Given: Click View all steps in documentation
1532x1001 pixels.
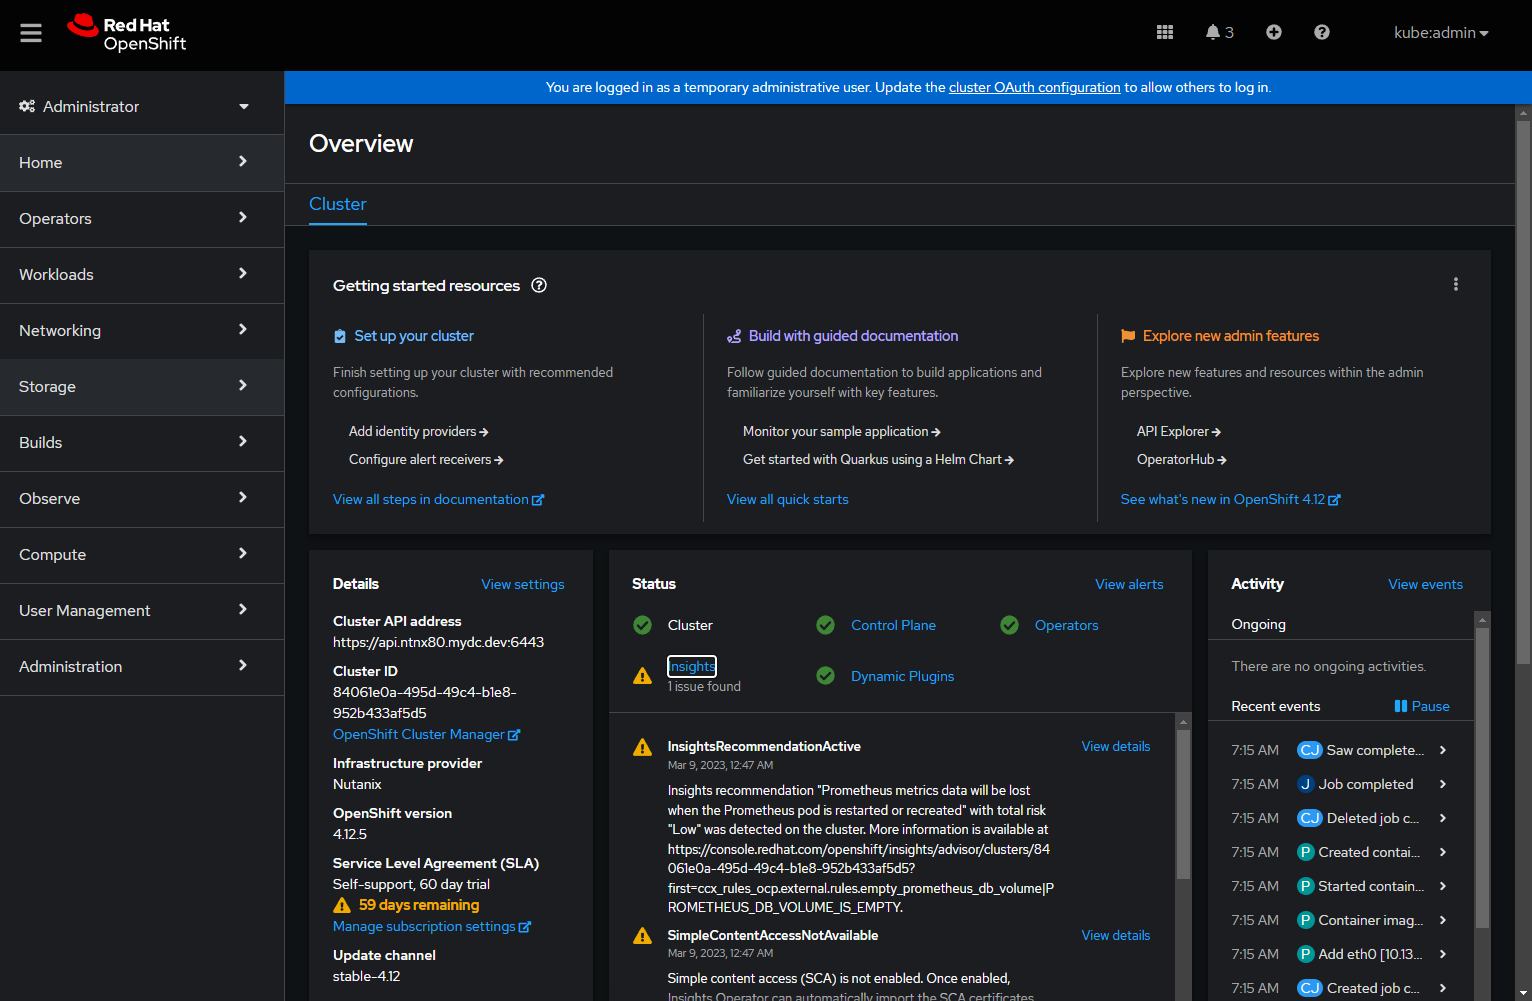Looking at the screenshot, I should [x=438, y=499].
